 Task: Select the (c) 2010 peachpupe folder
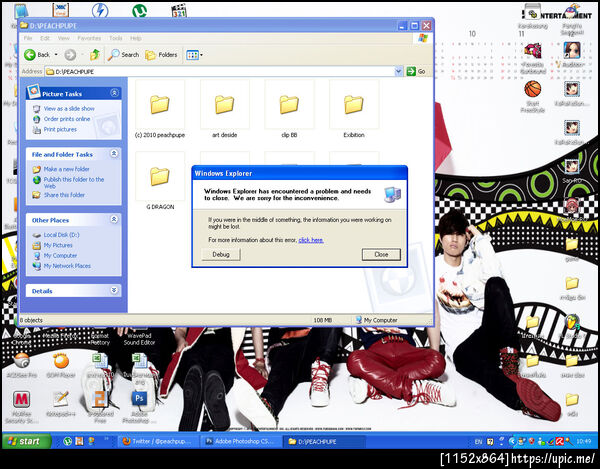coord(160,110)
